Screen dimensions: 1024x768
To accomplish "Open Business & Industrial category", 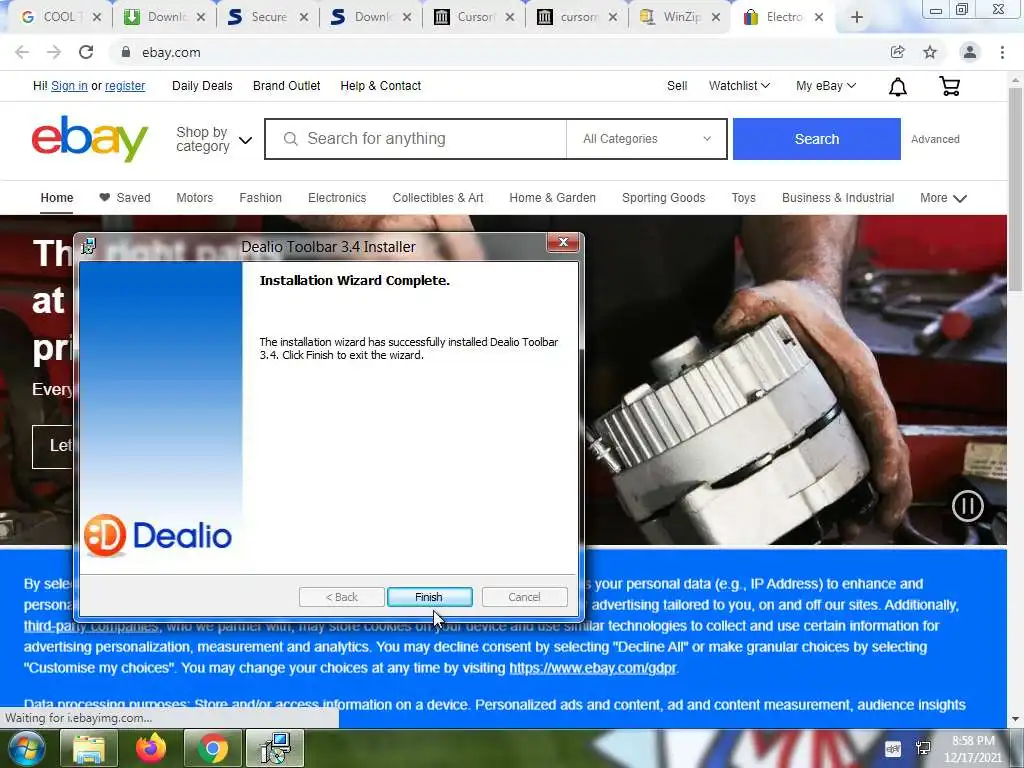I will coord(838,198).
